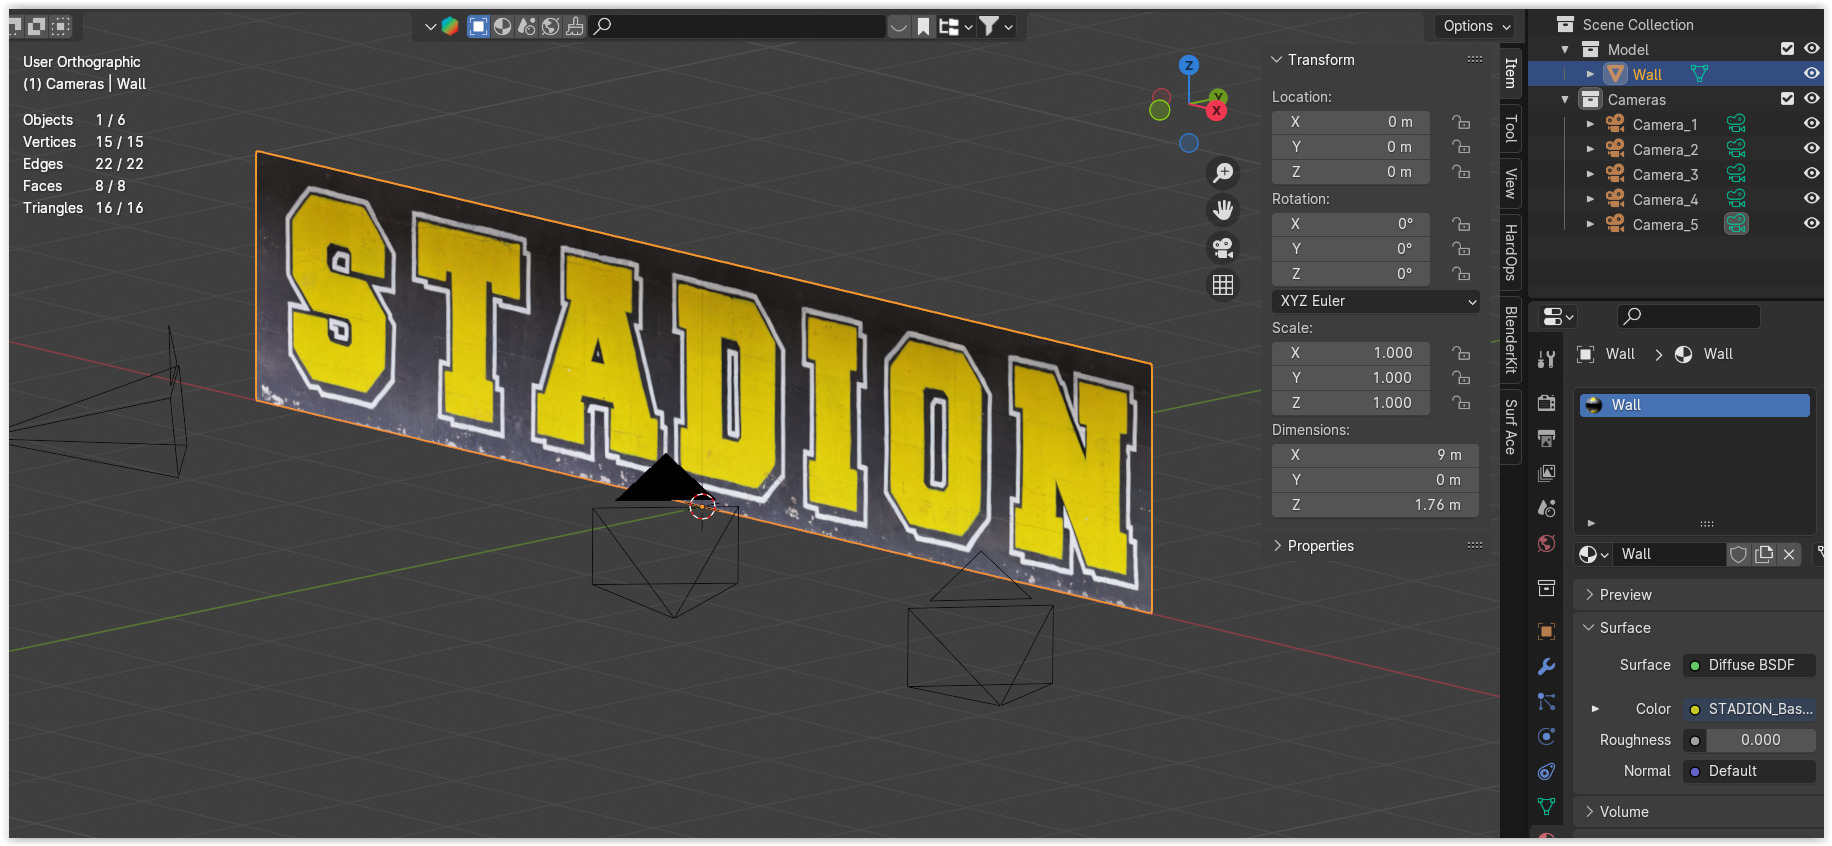
Task: Hide Camera_1 in viewport
Action: (x=1811, y=124)
